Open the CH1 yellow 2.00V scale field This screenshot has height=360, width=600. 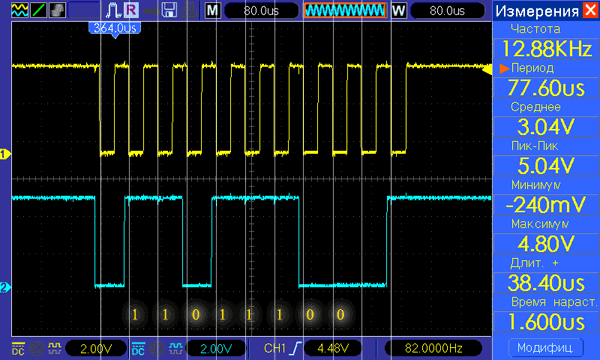(x=96, y=348)
